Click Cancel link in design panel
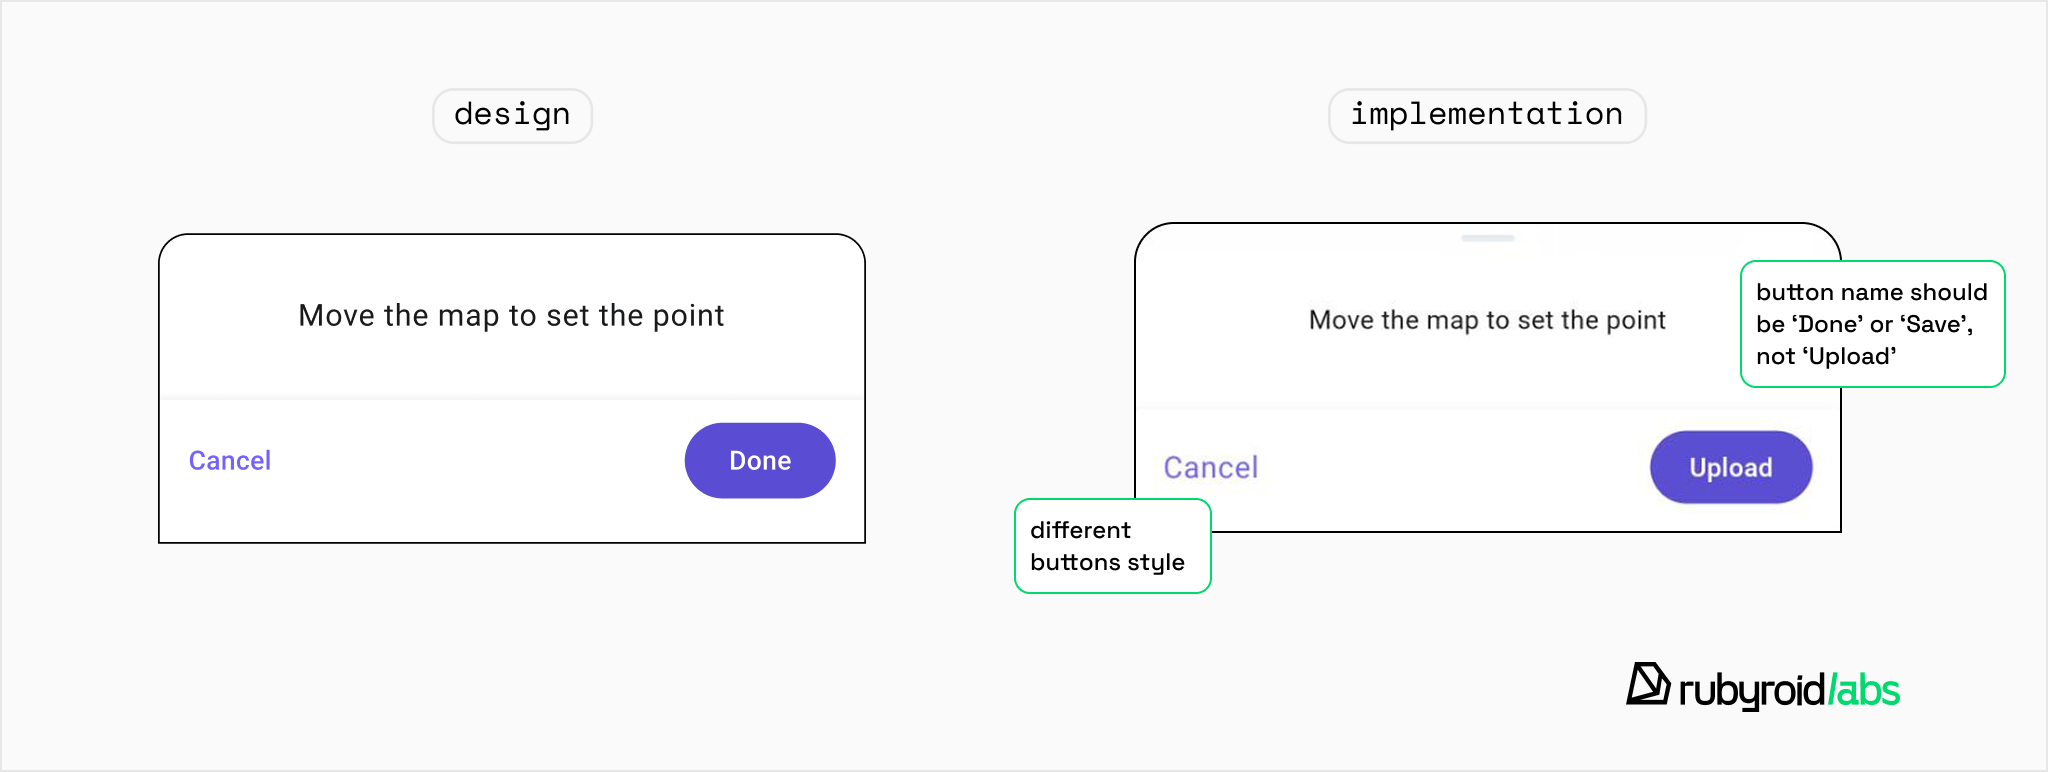Image resolution: width=2048 pixels, height=772 pixels. coord(230,461)
